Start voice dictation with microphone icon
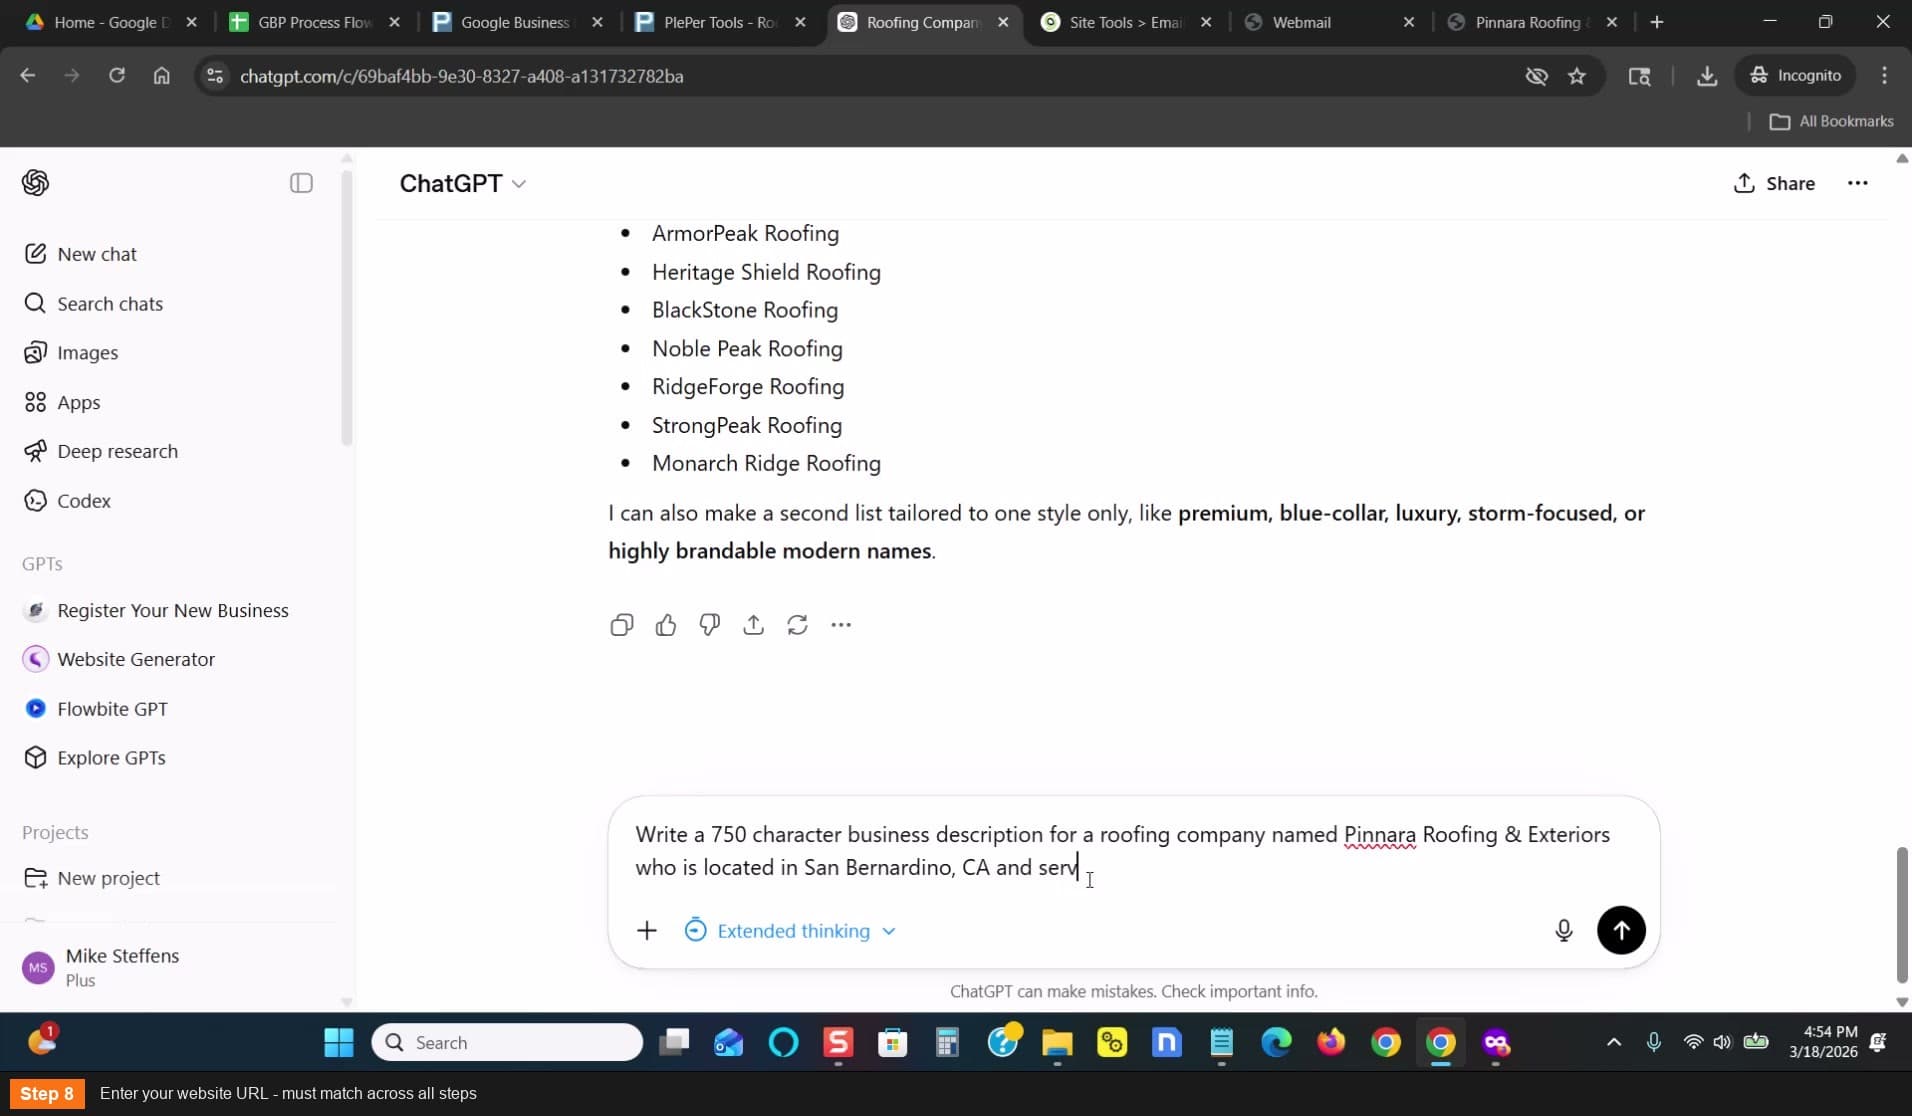The height and width of the screenshot is (1116, 1912). pyautogui.click(x=1564, y=931)
